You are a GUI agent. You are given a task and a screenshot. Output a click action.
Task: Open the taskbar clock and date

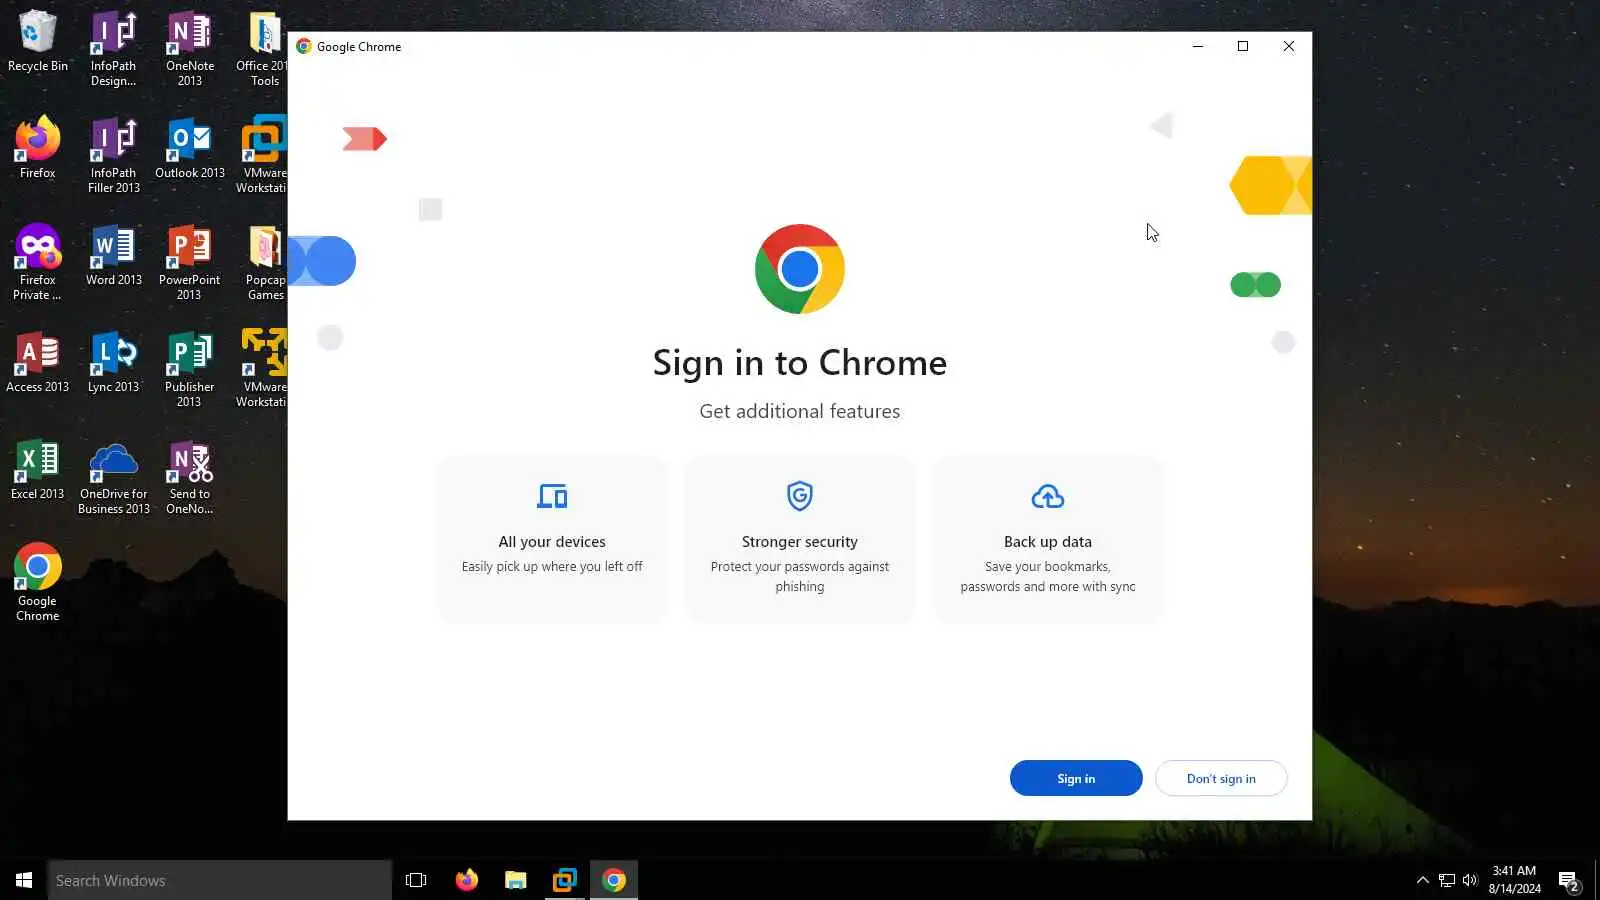click(1514, 880)
